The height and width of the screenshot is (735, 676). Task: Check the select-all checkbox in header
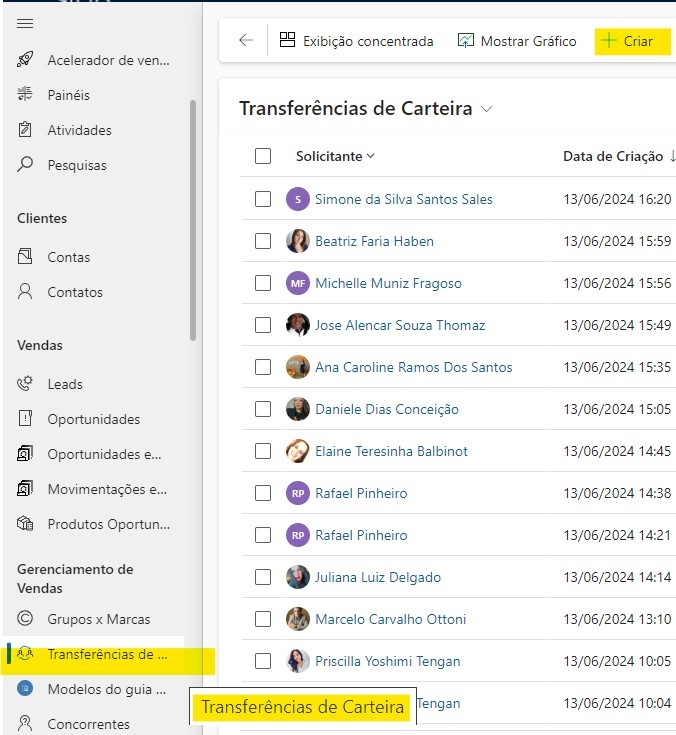click(263, 156)
